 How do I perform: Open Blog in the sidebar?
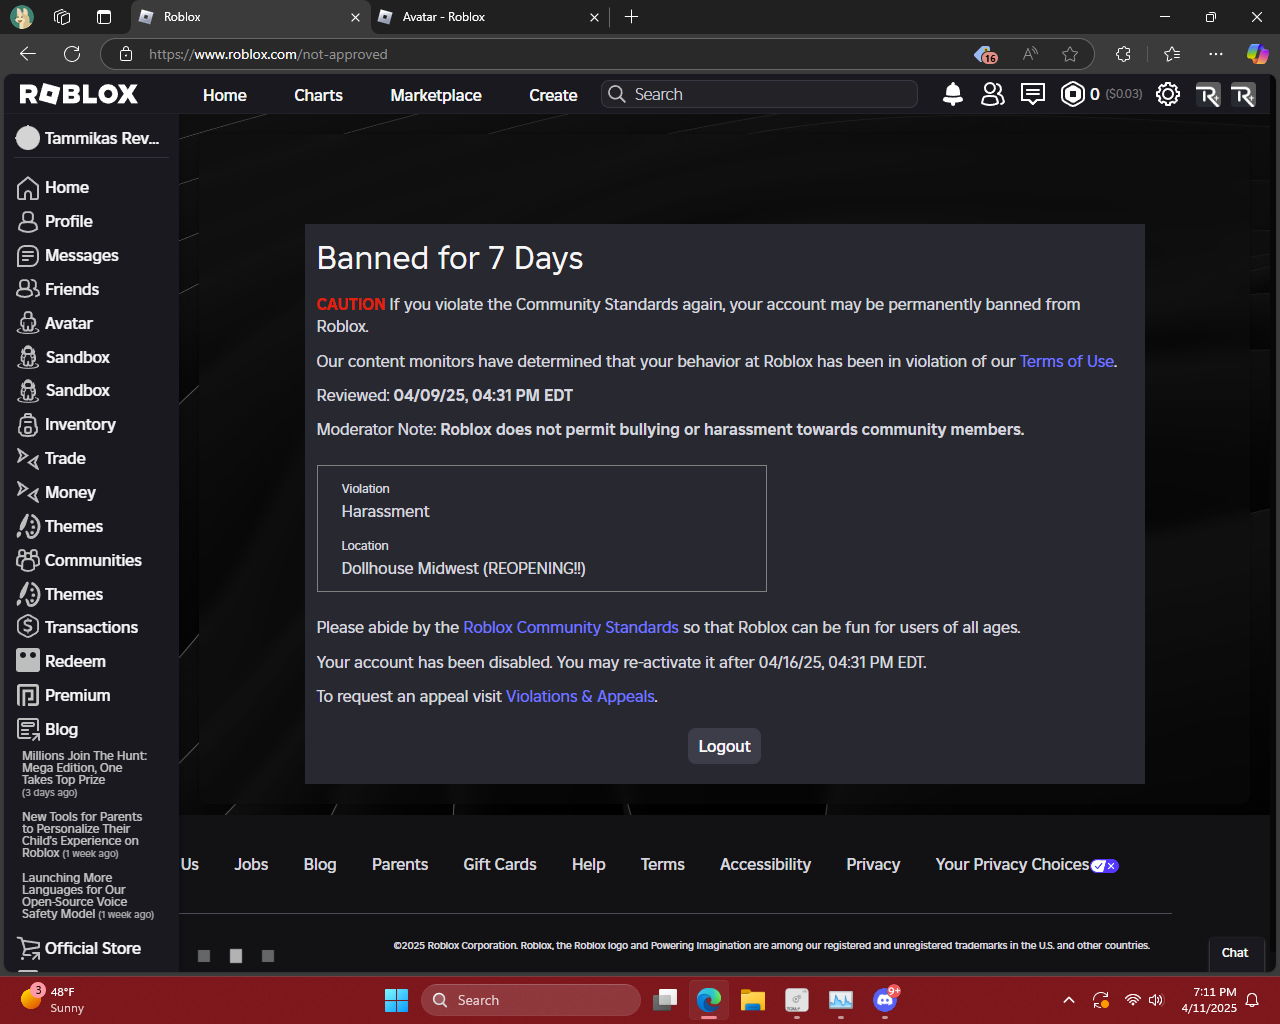47,730
